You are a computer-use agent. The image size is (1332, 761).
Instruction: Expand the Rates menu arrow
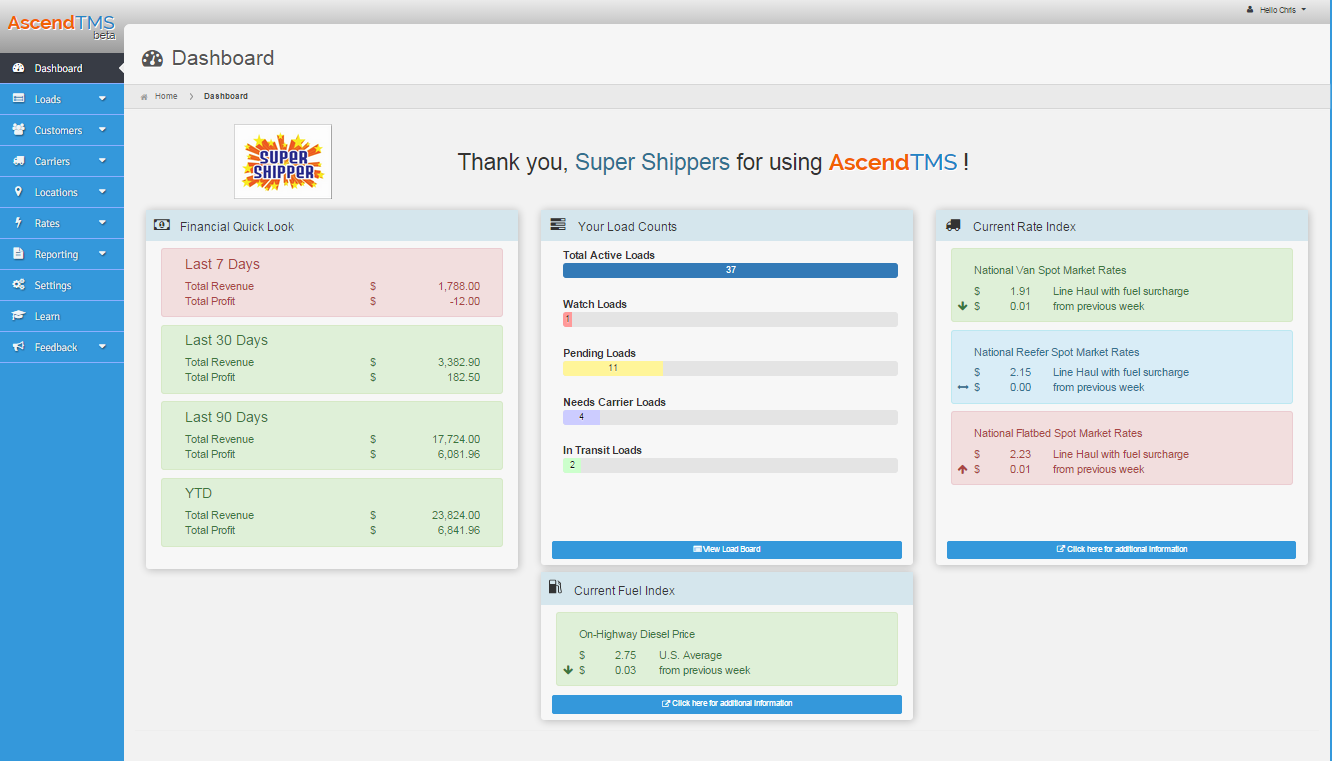[102, 223]
